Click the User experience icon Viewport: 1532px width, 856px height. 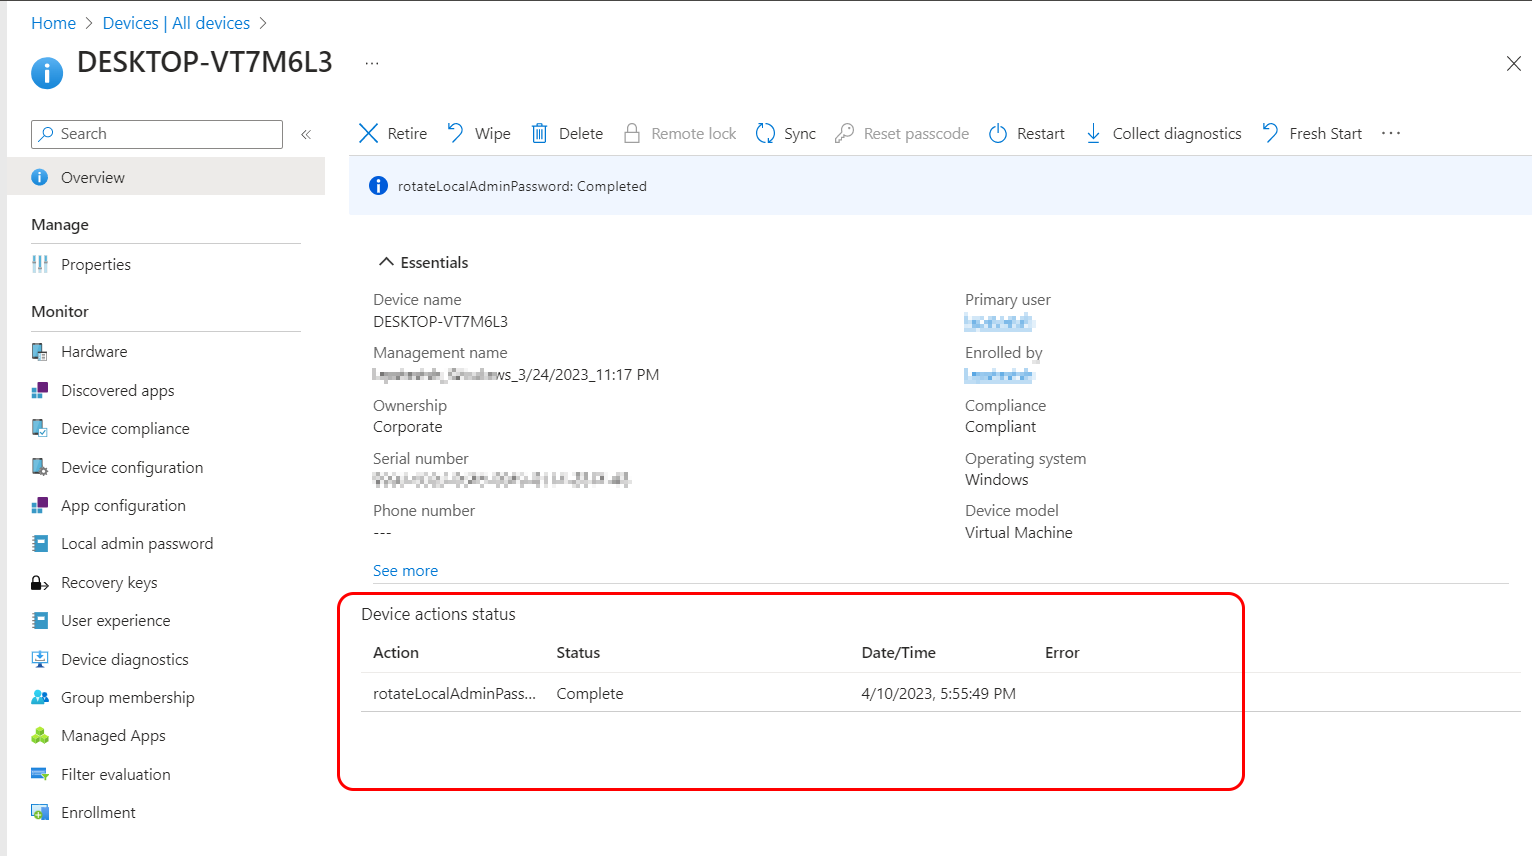[40, 621]
